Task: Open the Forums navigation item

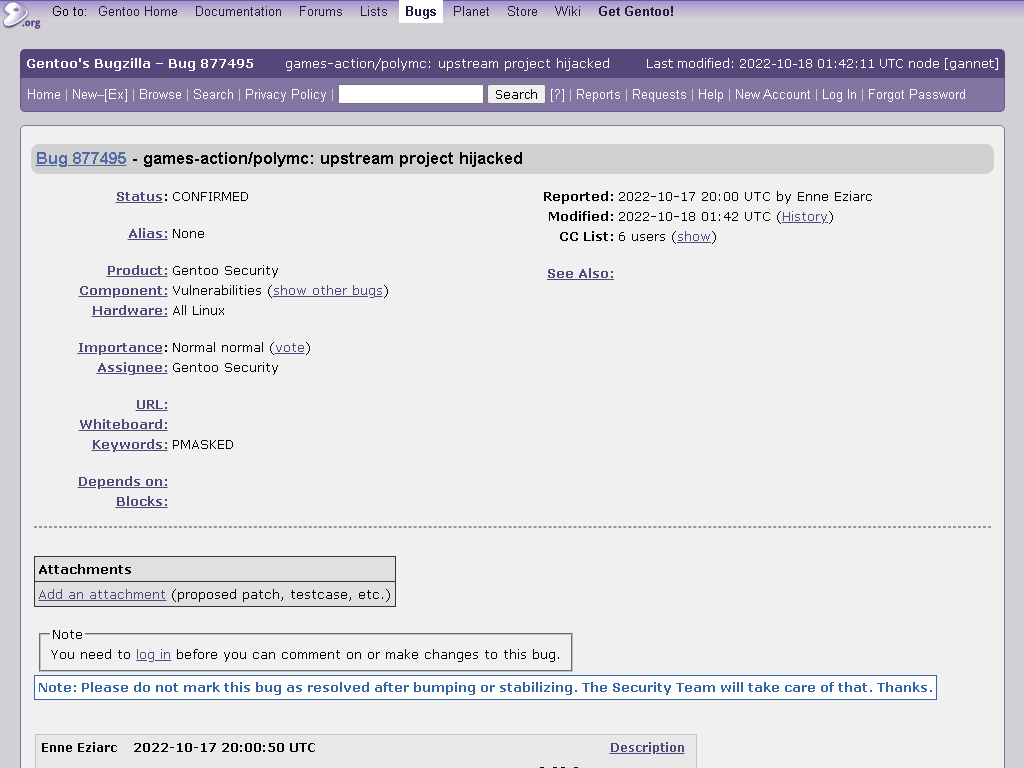Action: pyautogui.click(x=321, y=11)
